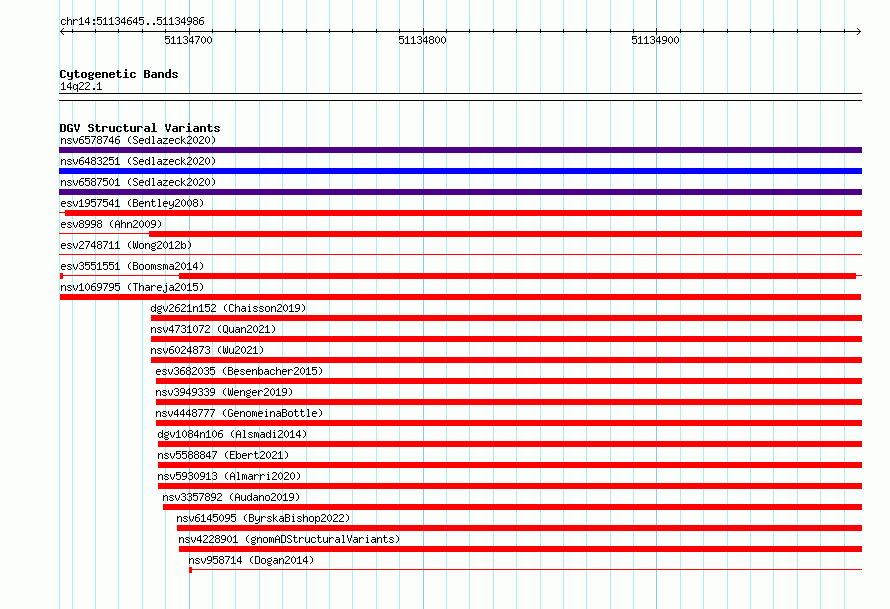Click the small red start block of nsv958714
This screenshot has height=609, width=890.
click(191, 570)
